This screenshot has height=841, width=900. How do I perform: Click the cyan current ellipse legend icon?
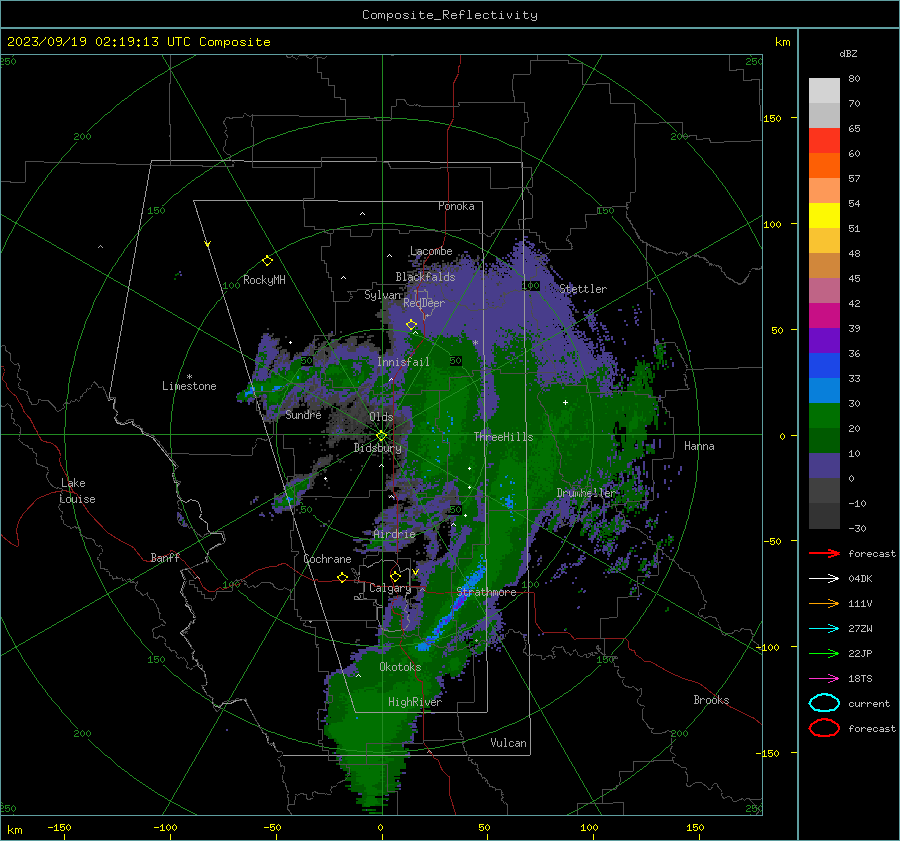[x=824, y=703]
